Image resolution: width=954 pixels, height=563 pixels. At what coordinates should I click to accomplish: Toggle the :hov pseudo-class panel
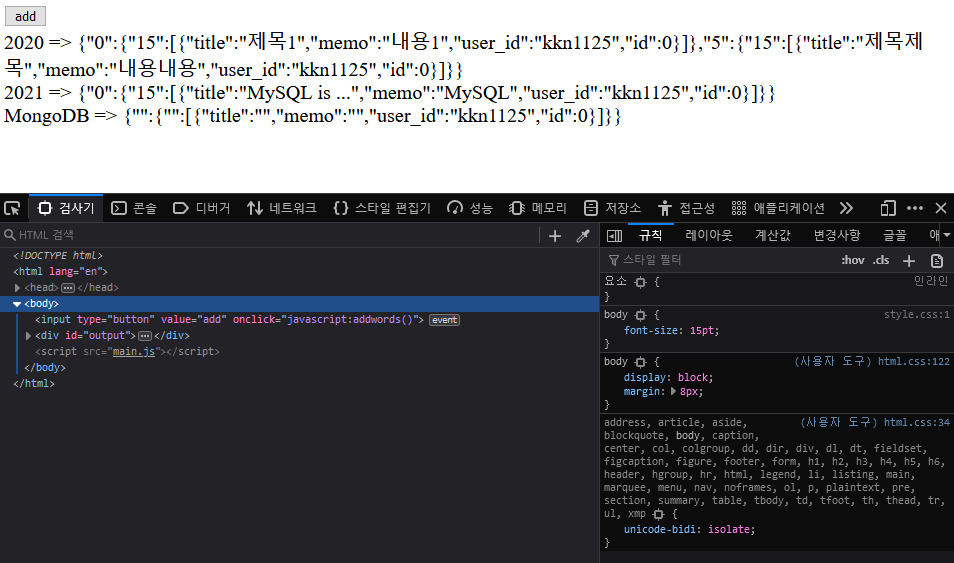[852, 260]
